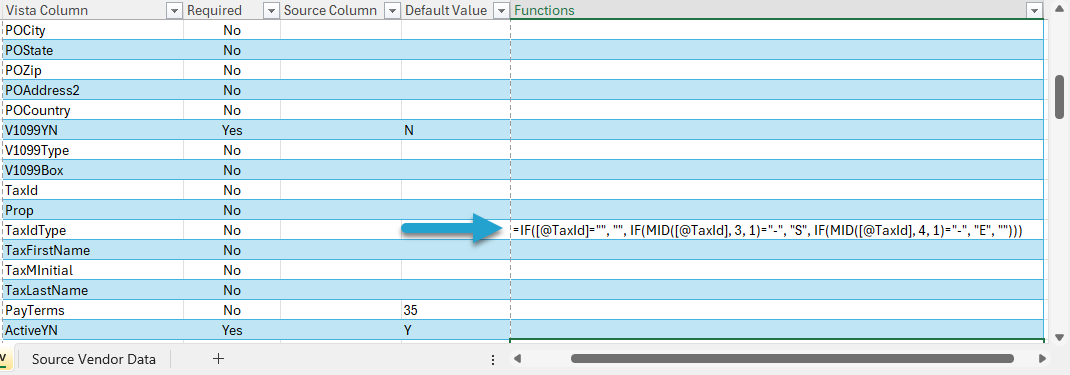Select the Prop cell
The height and width of the screenshot is (375, 1070).
[92, 210]
